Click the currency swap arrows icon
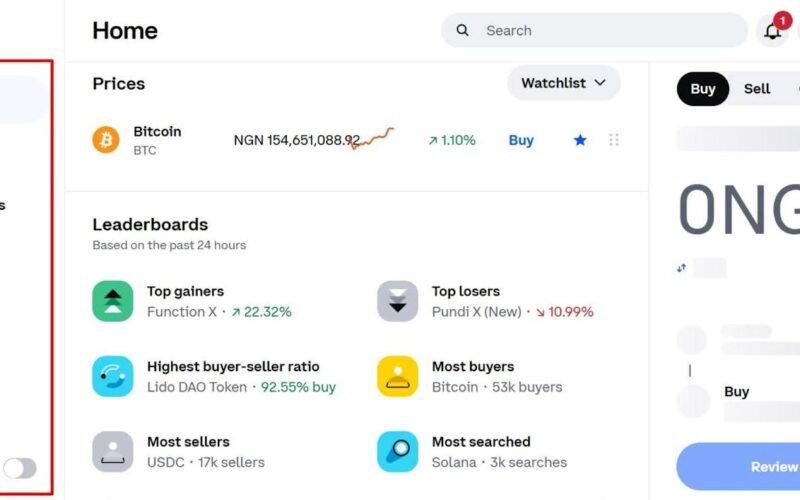 [682, 268]
